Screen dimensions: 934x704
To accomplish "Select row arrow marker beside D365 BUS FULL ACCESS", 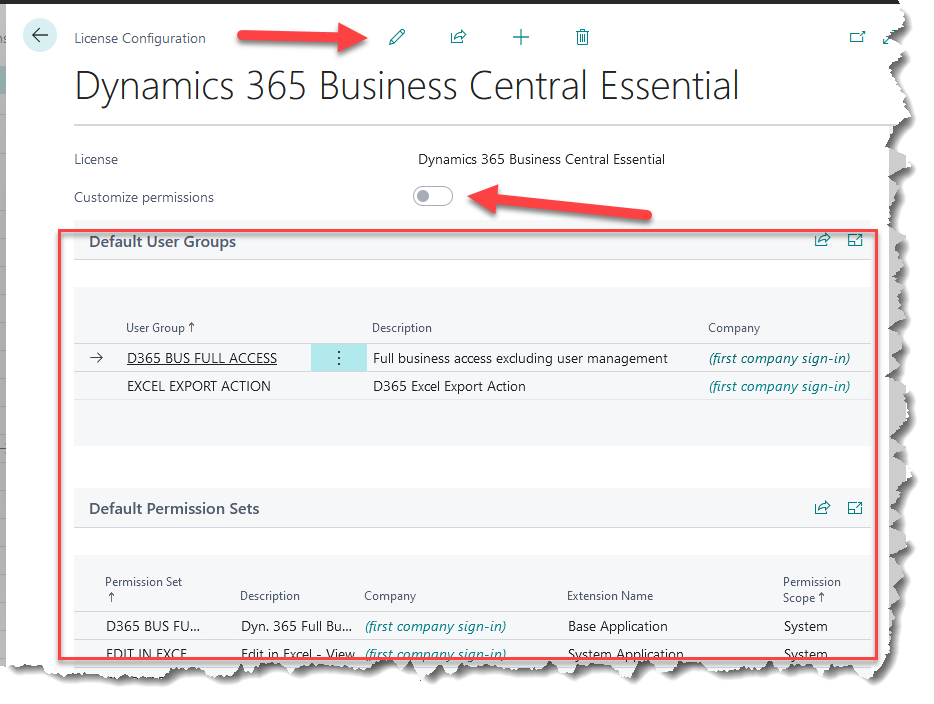I will tap(96, 358).
